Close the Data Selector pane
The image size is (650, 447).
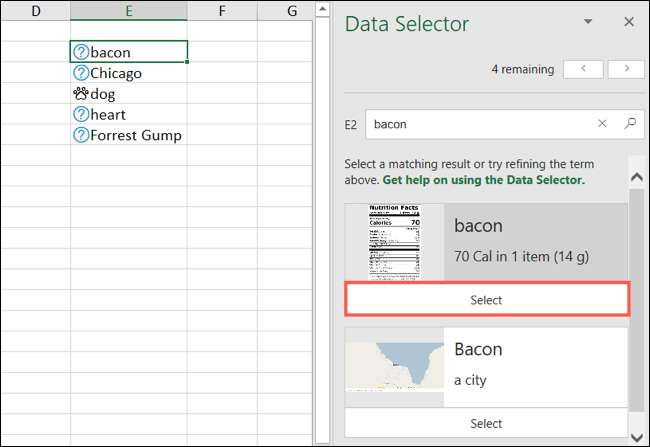(629, 22)
